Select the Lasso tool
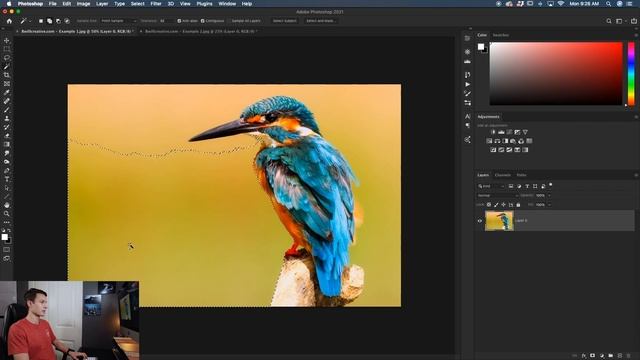The image size is (640, 360). (7, 58)
